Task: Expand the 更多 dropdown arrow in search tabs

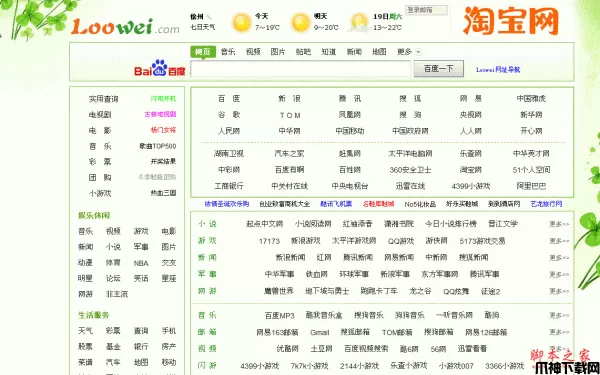Action: [x=418, y=52]
